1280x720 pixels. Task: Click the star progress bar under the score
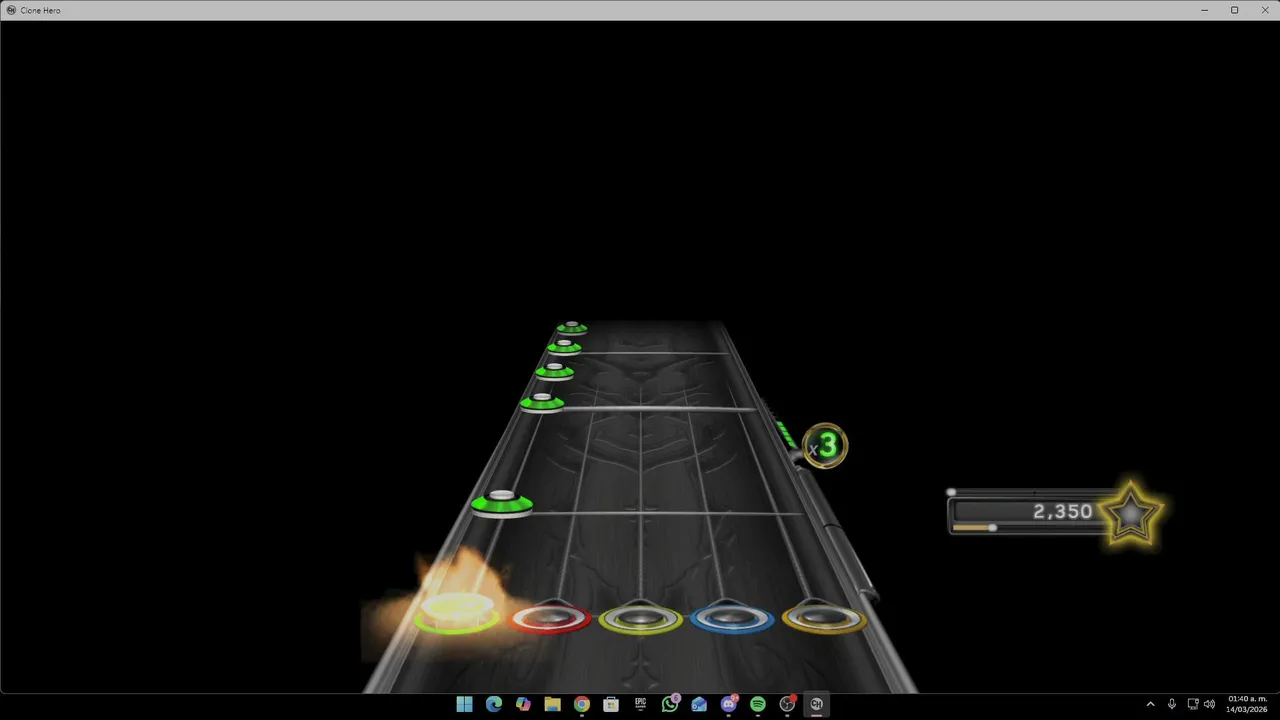[1028, 527]
